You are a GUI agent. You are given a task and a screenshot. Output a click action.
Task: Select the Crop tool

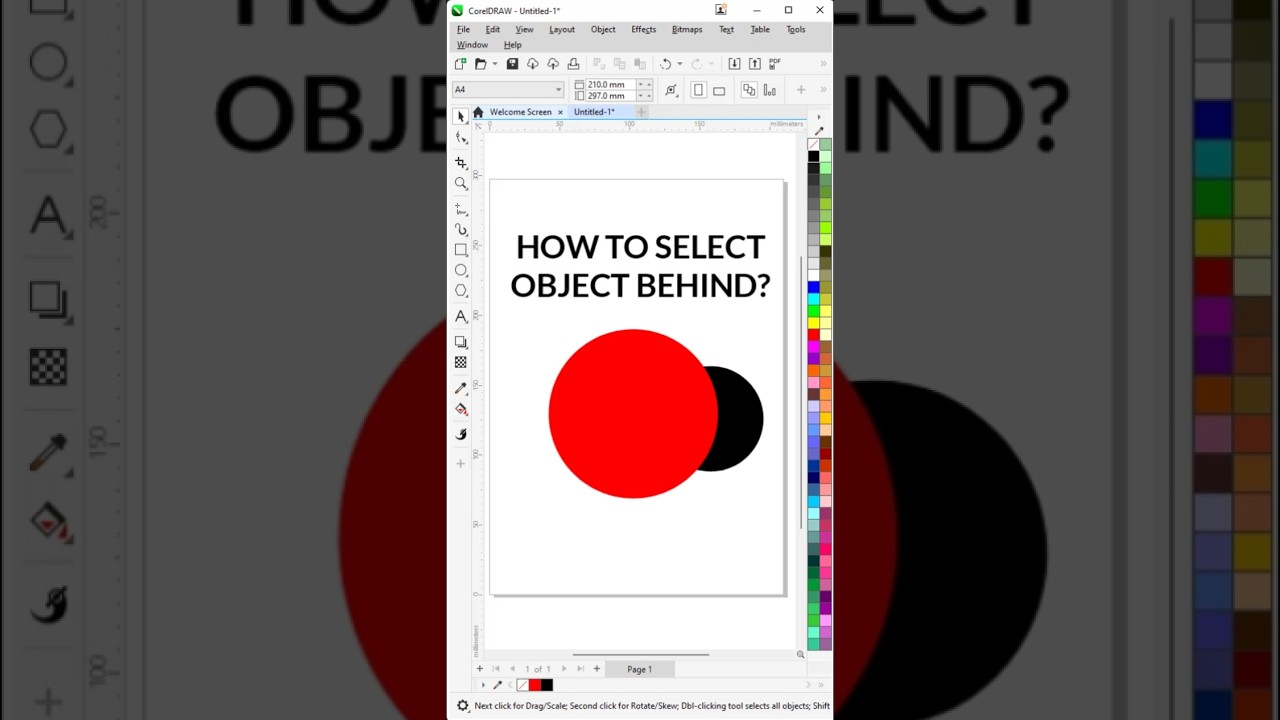(461, 162)
